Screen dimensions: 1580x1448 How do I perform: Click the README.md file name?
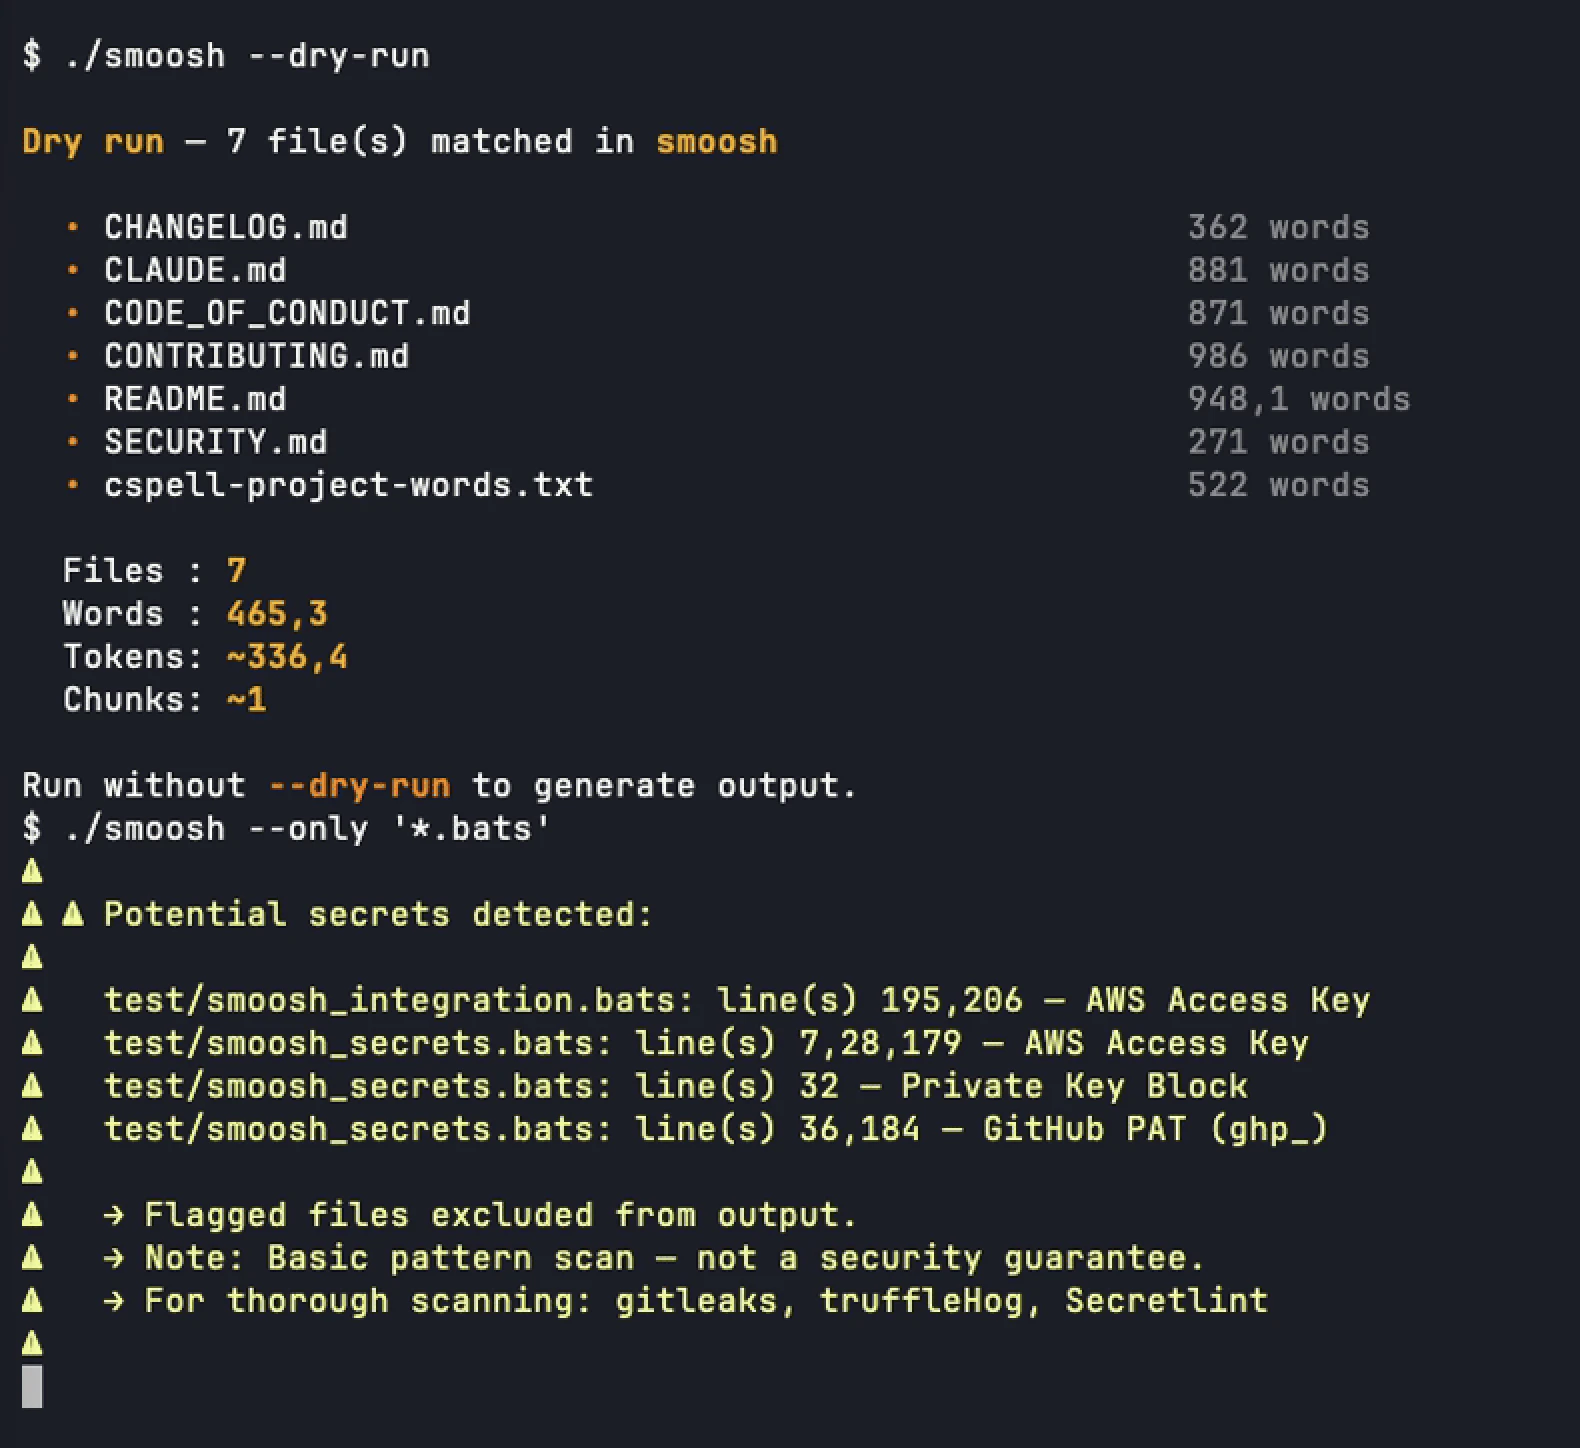click(x=195, y=399)
